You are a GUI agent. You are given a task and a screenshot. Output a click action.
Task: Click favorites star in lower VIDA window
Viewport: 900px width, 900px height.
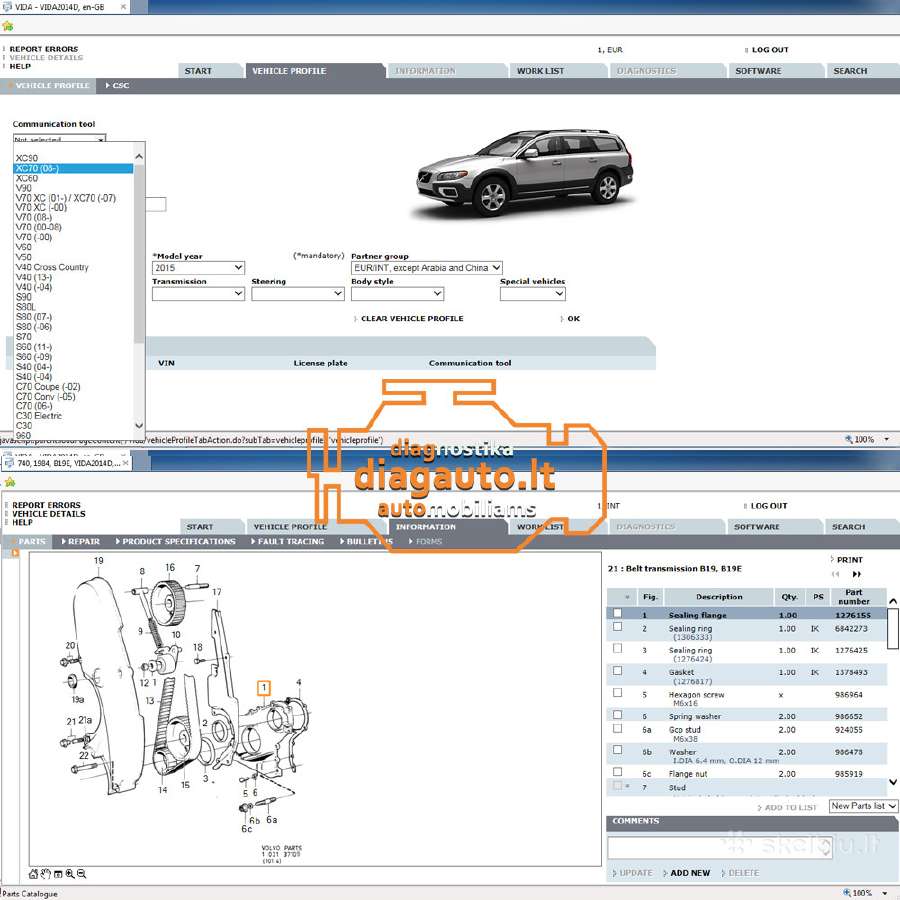pos(9,482)
